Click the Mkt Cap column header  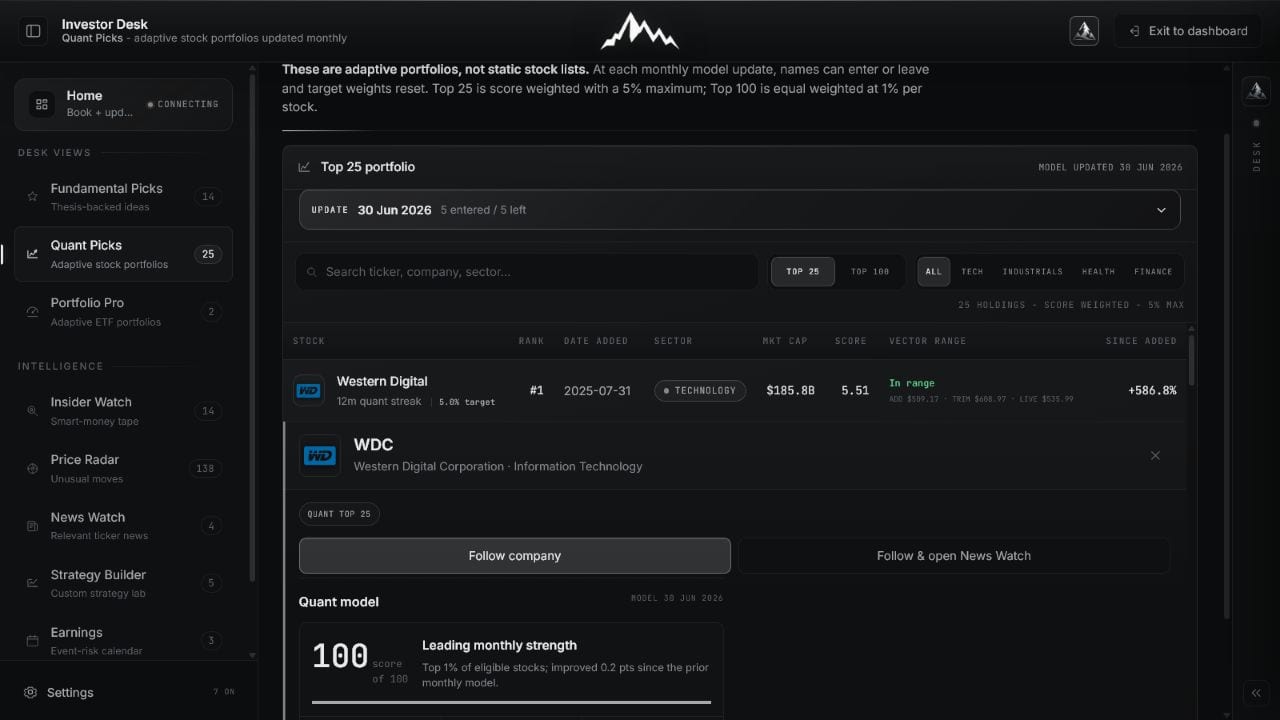click(x=785, y=341)
